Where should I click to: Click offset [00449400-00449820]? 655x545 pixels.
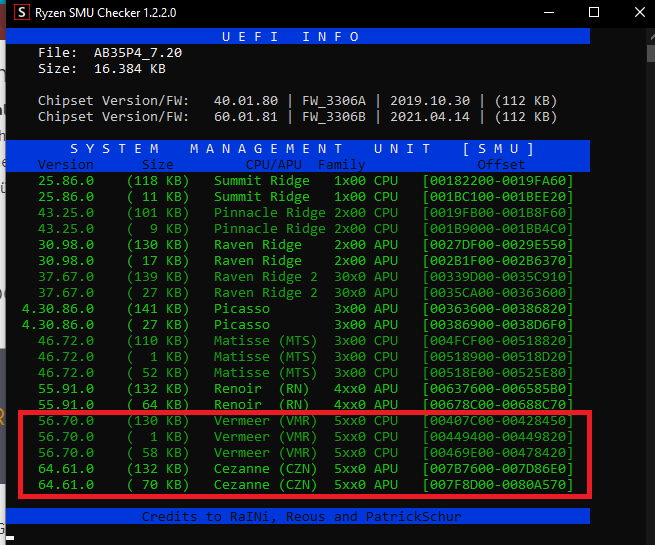[x=498, y=437]
